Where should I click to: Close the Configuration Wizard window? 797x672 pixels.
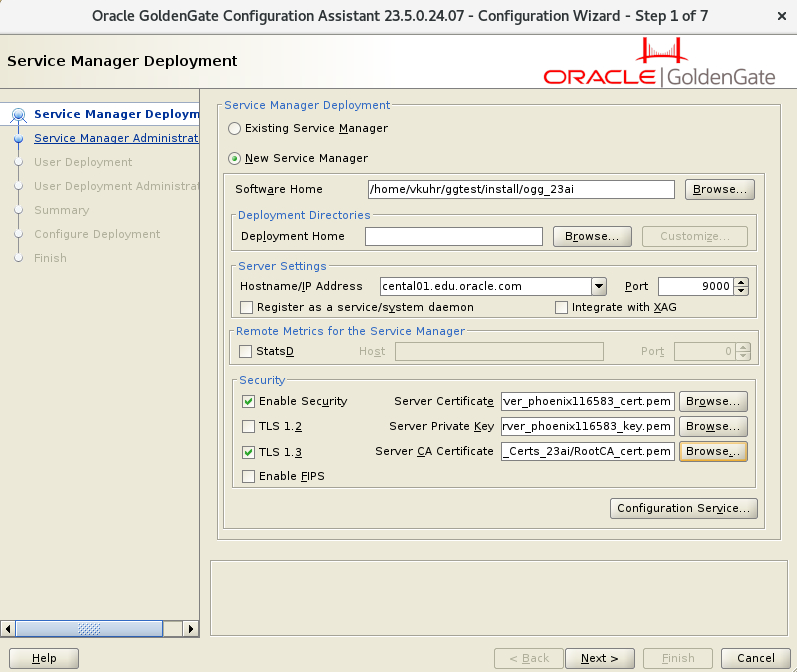pos(782,16)
